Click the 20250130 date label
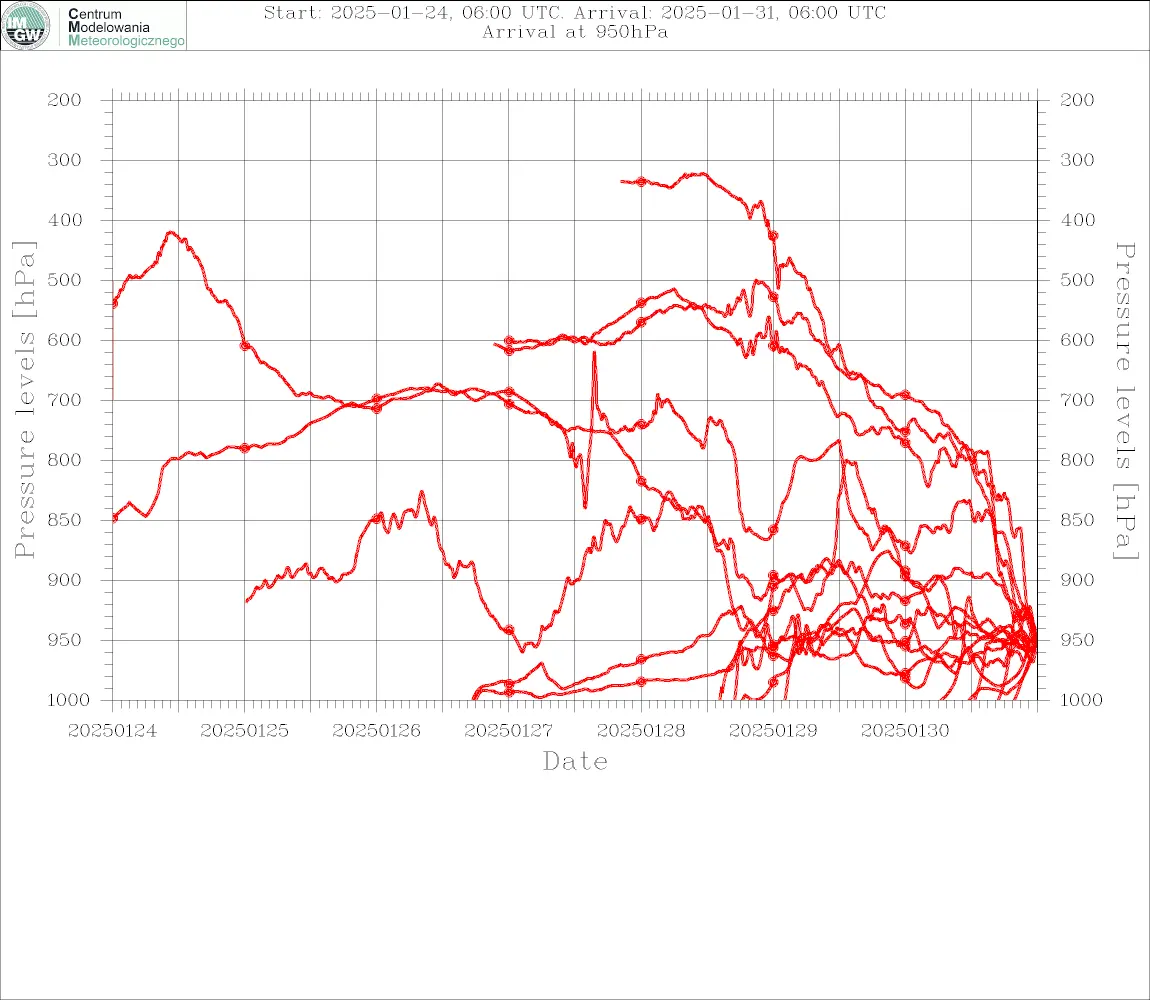The height and width of the screenshot is (1000, 1150). pos(905,731)
